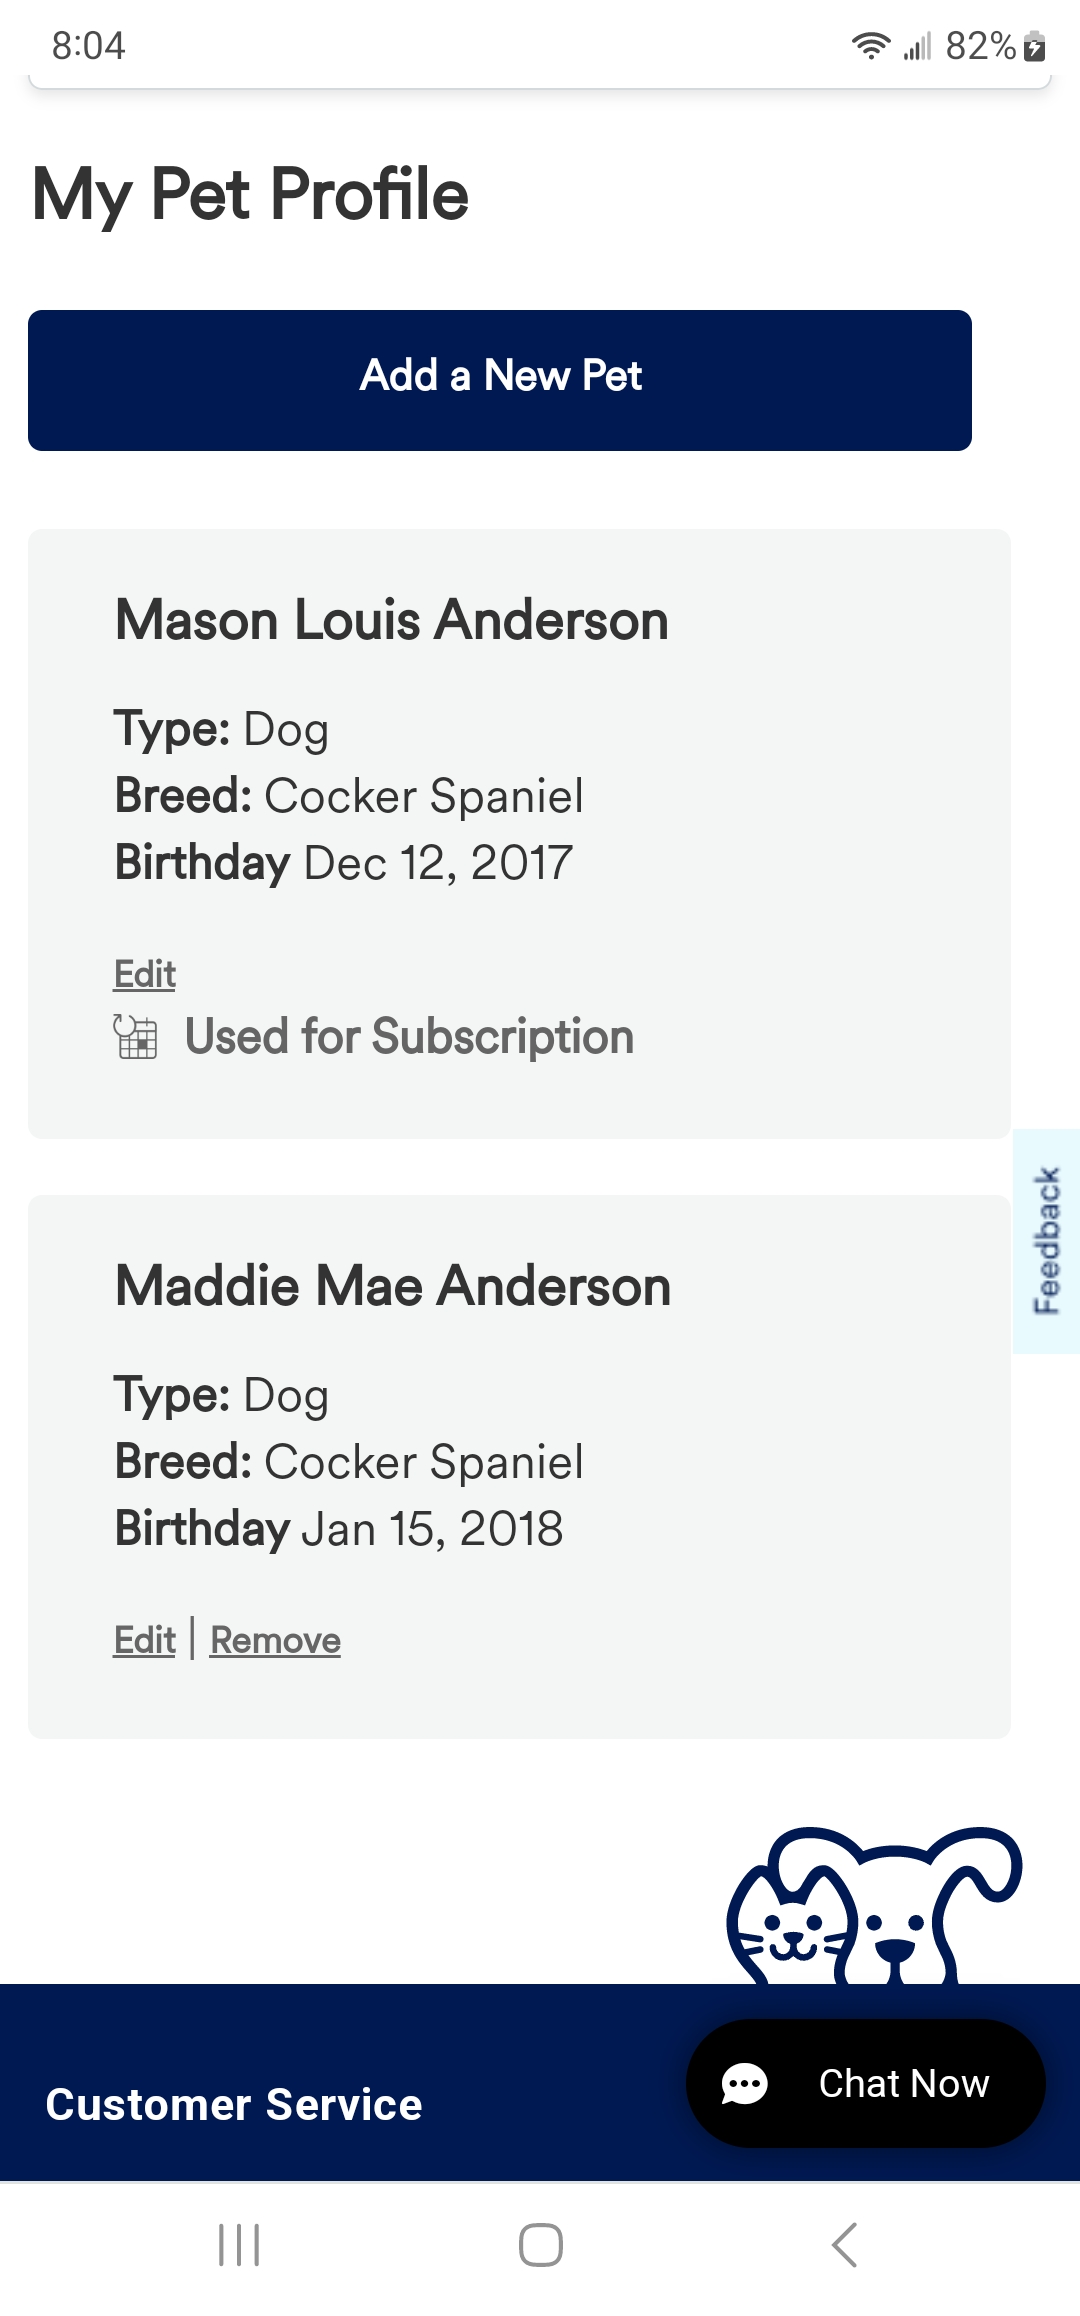The image size is (1080, 2316).
Task: Open the Customer Service footer section
Action: pos(234,2104)
